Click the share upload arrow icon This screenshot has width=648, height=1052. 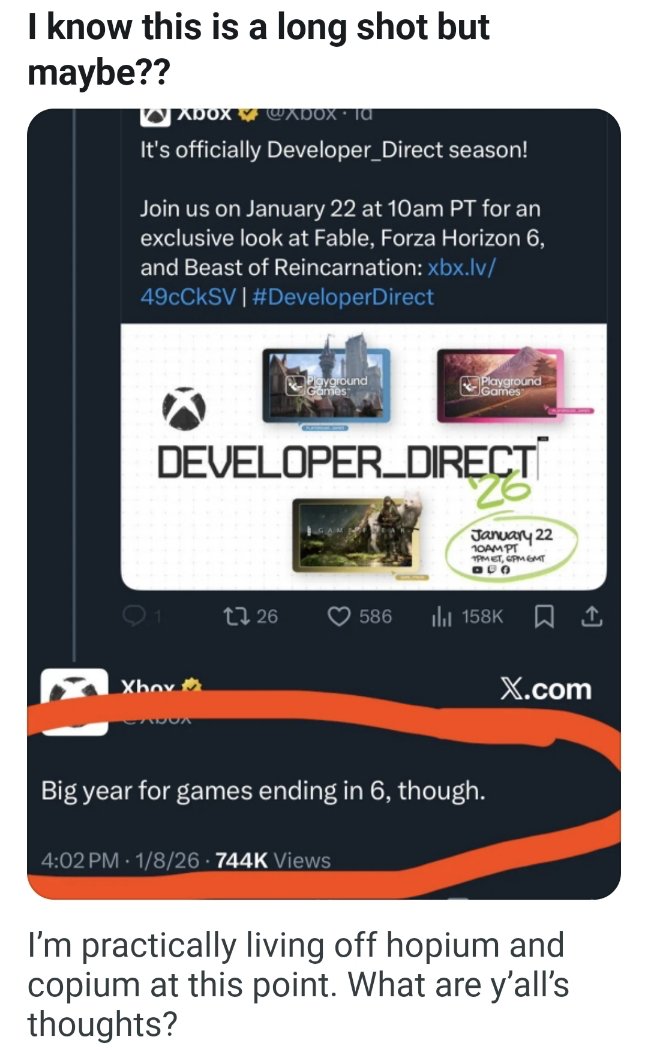[592, 616]
